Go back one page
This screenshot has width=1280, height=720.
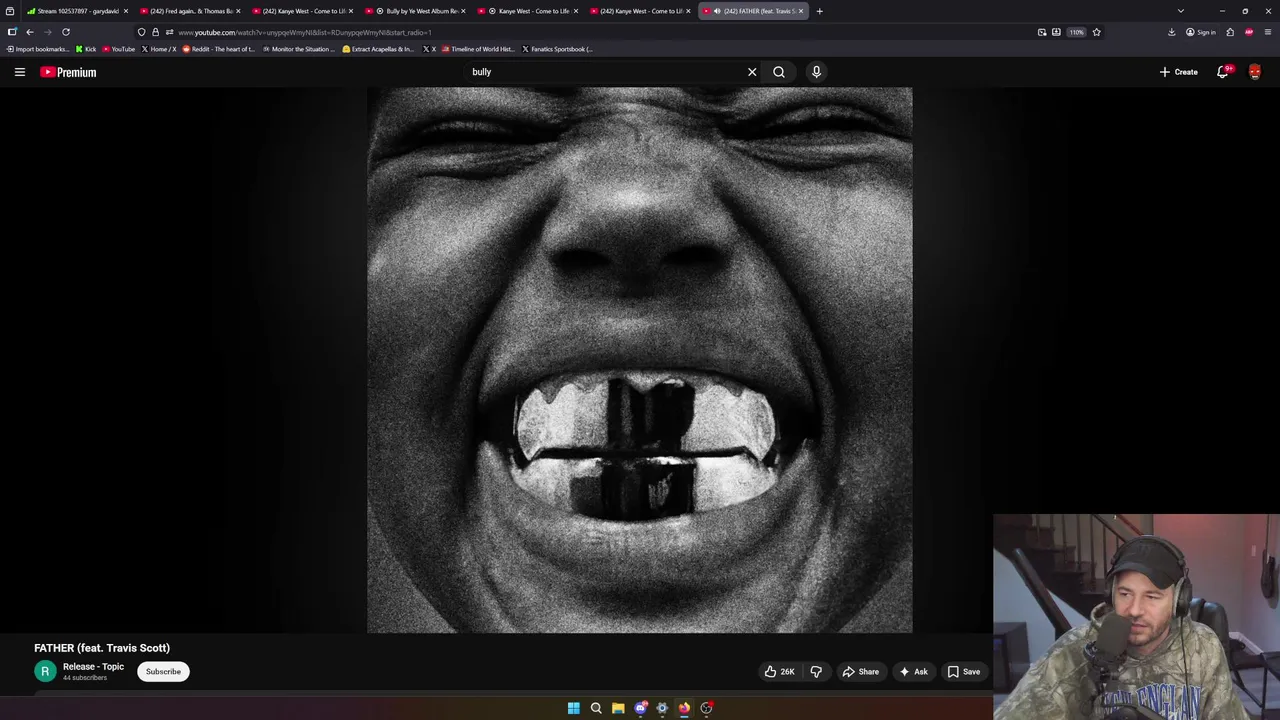point(30,32)
